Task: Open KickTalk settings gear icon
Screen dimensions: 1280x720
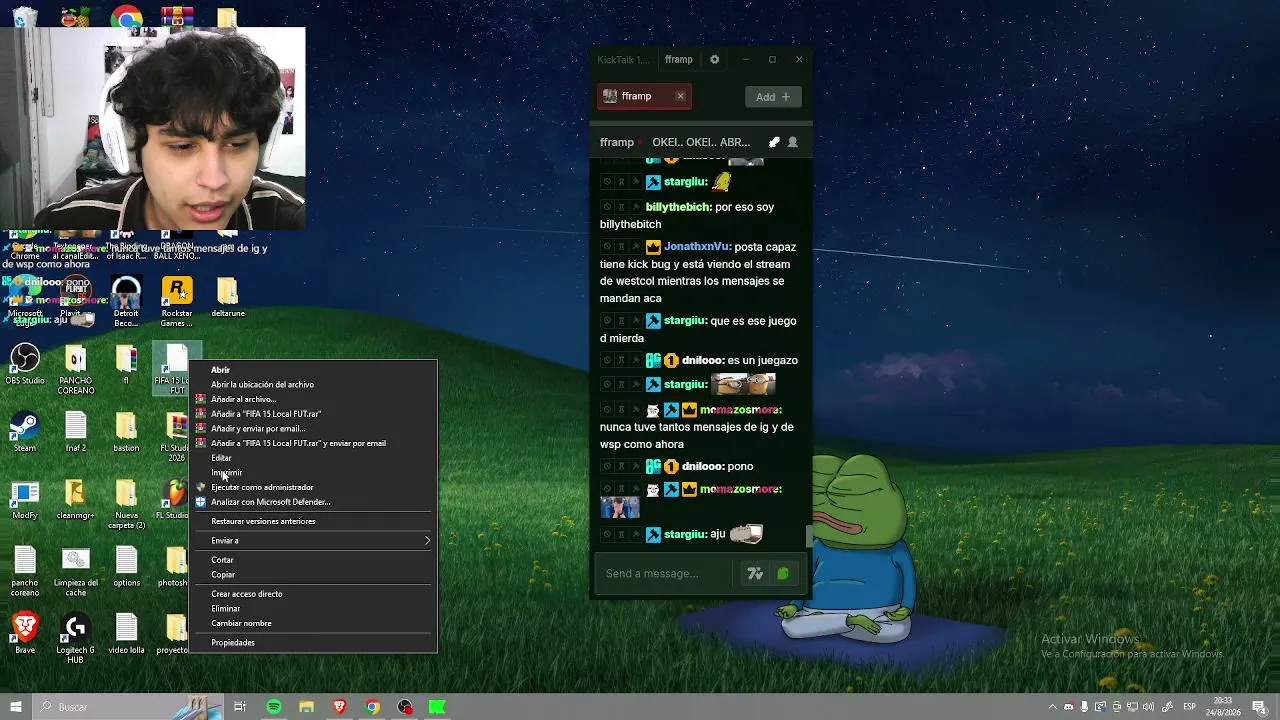Action: coord(714,60)
